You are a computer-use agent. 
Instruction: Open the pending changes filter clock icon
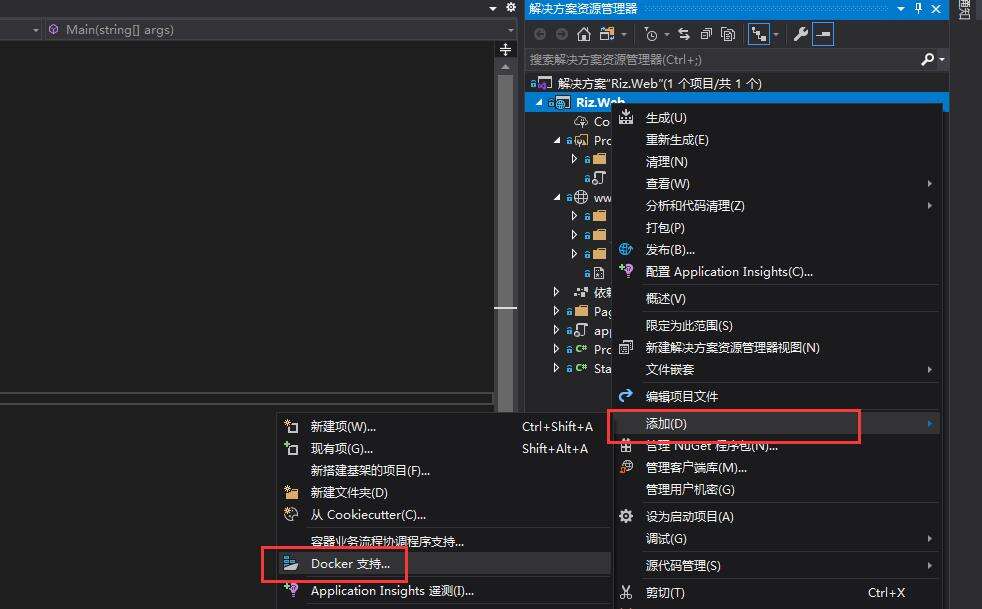coord(651,35)
